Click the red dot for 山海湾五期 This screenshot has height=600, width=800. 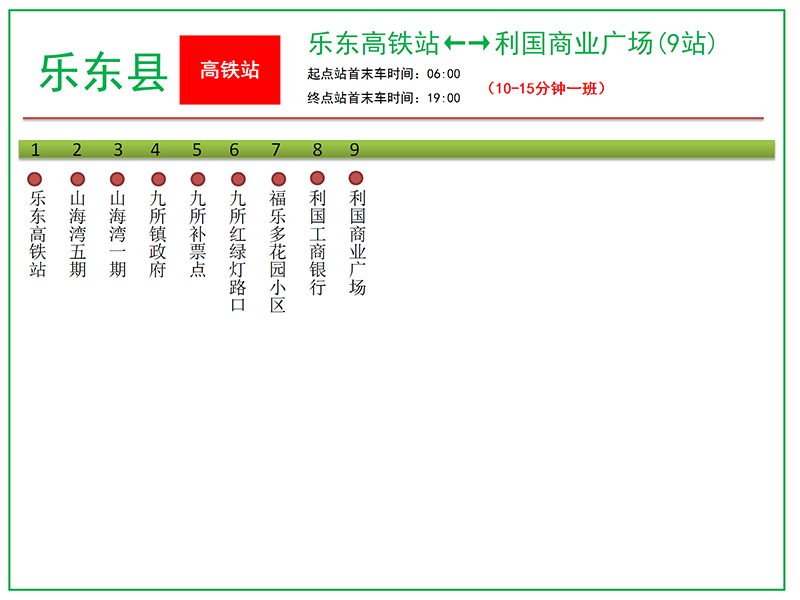[x=78, y=179]
